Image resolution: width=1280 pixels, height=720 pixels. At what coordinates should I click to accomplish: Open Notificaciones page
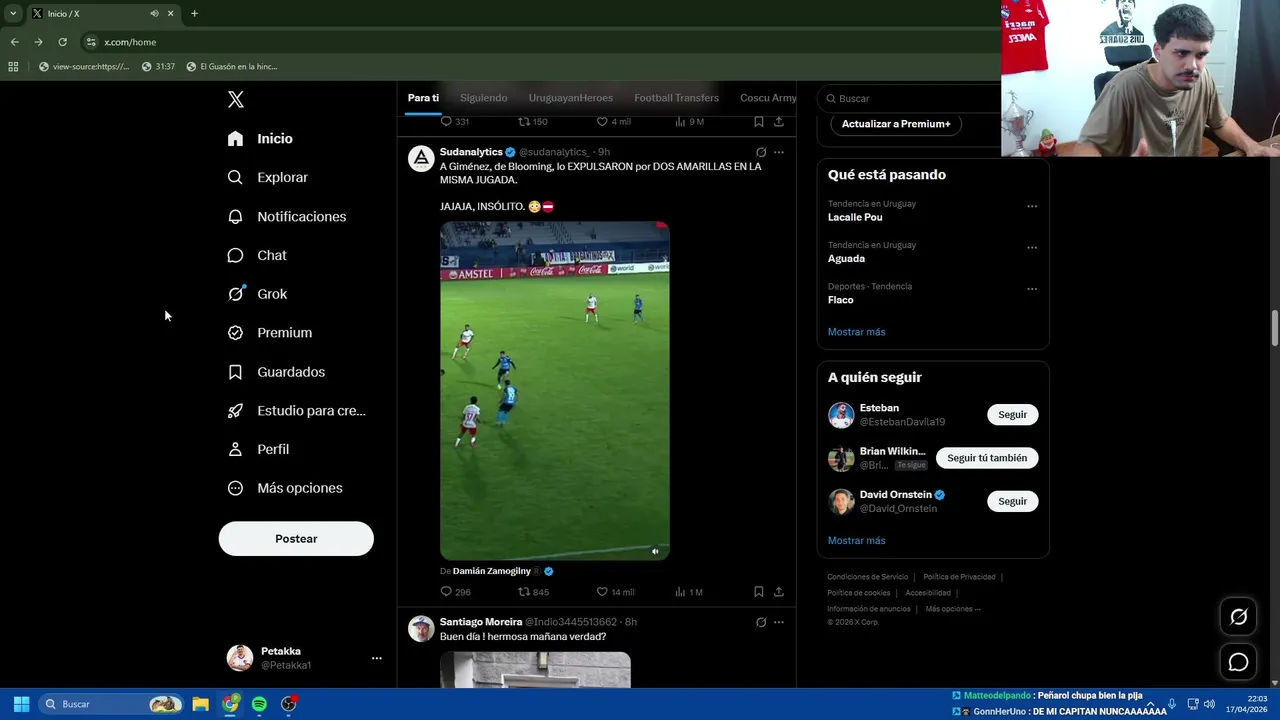pyautogui.click(x=286, y=216)
